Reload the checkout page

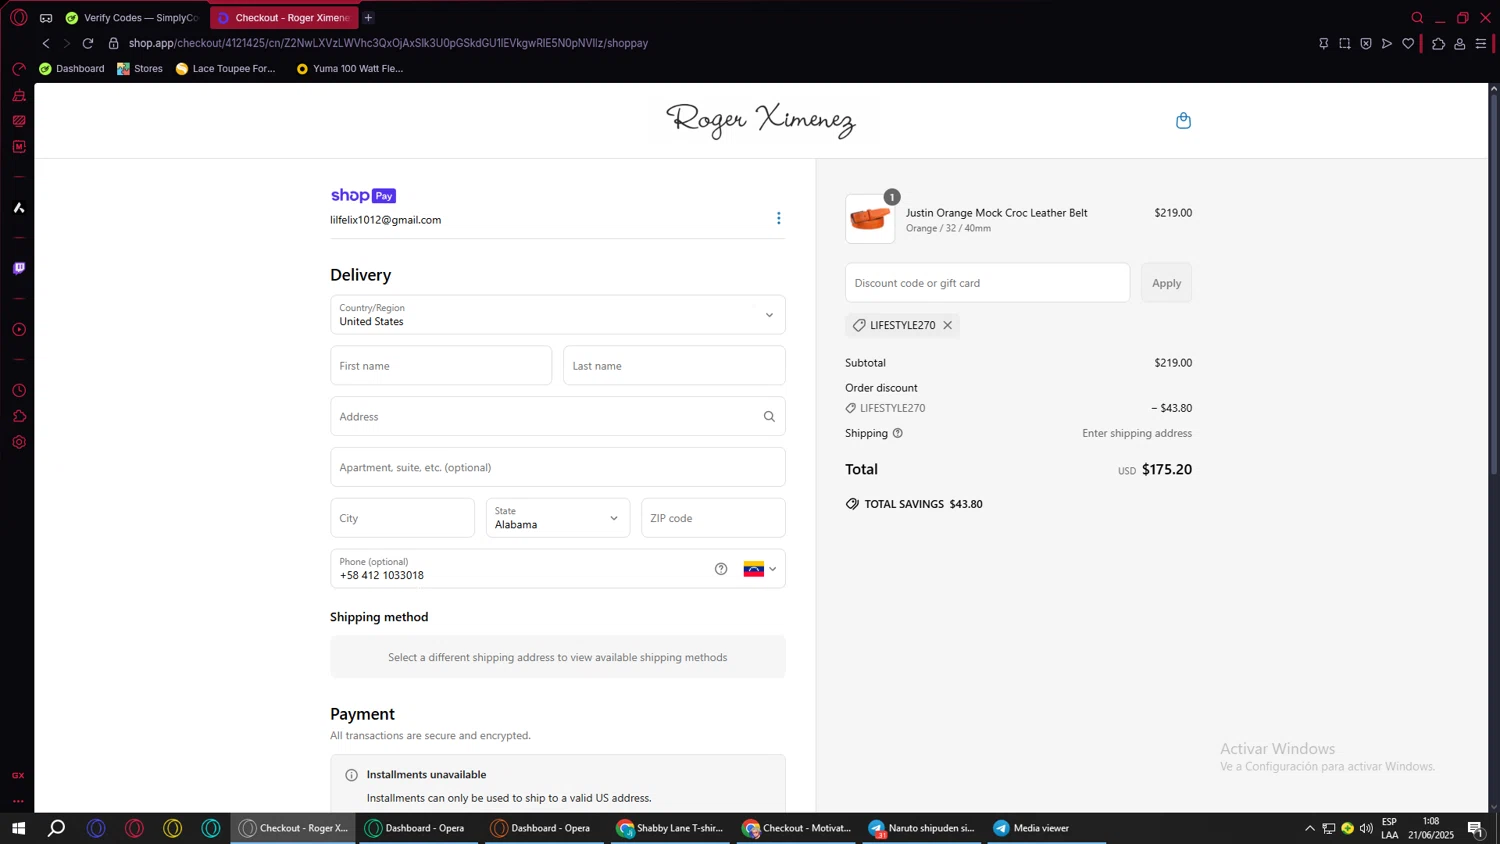[x=88, y=43]
